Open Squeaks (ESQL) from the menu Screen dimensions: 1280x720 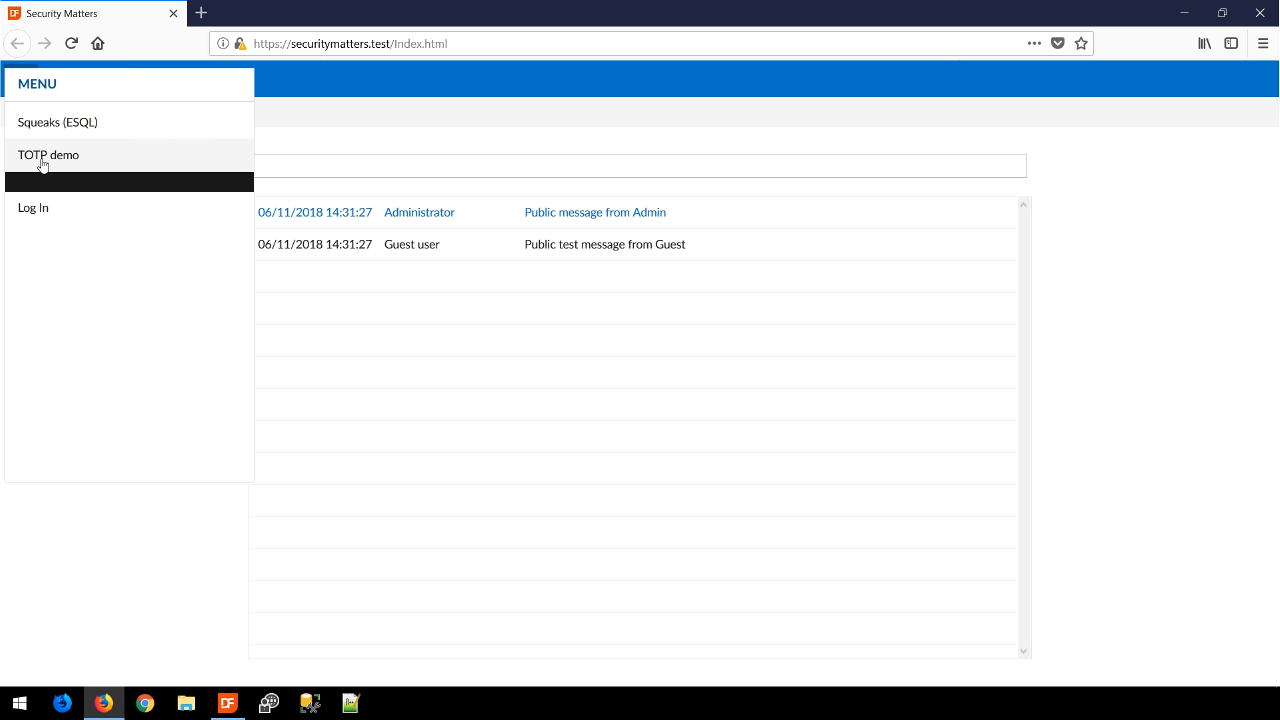pos(58,122)
